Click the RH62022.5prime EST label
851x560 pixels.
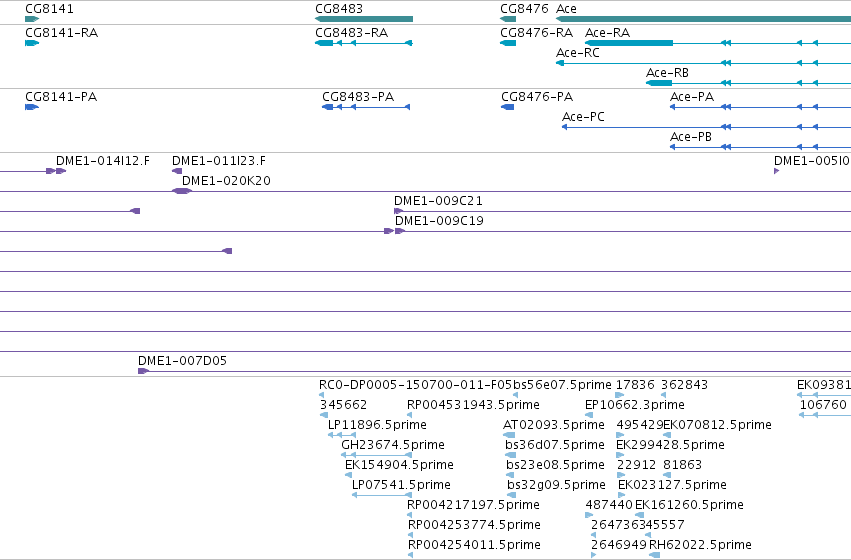701,545
